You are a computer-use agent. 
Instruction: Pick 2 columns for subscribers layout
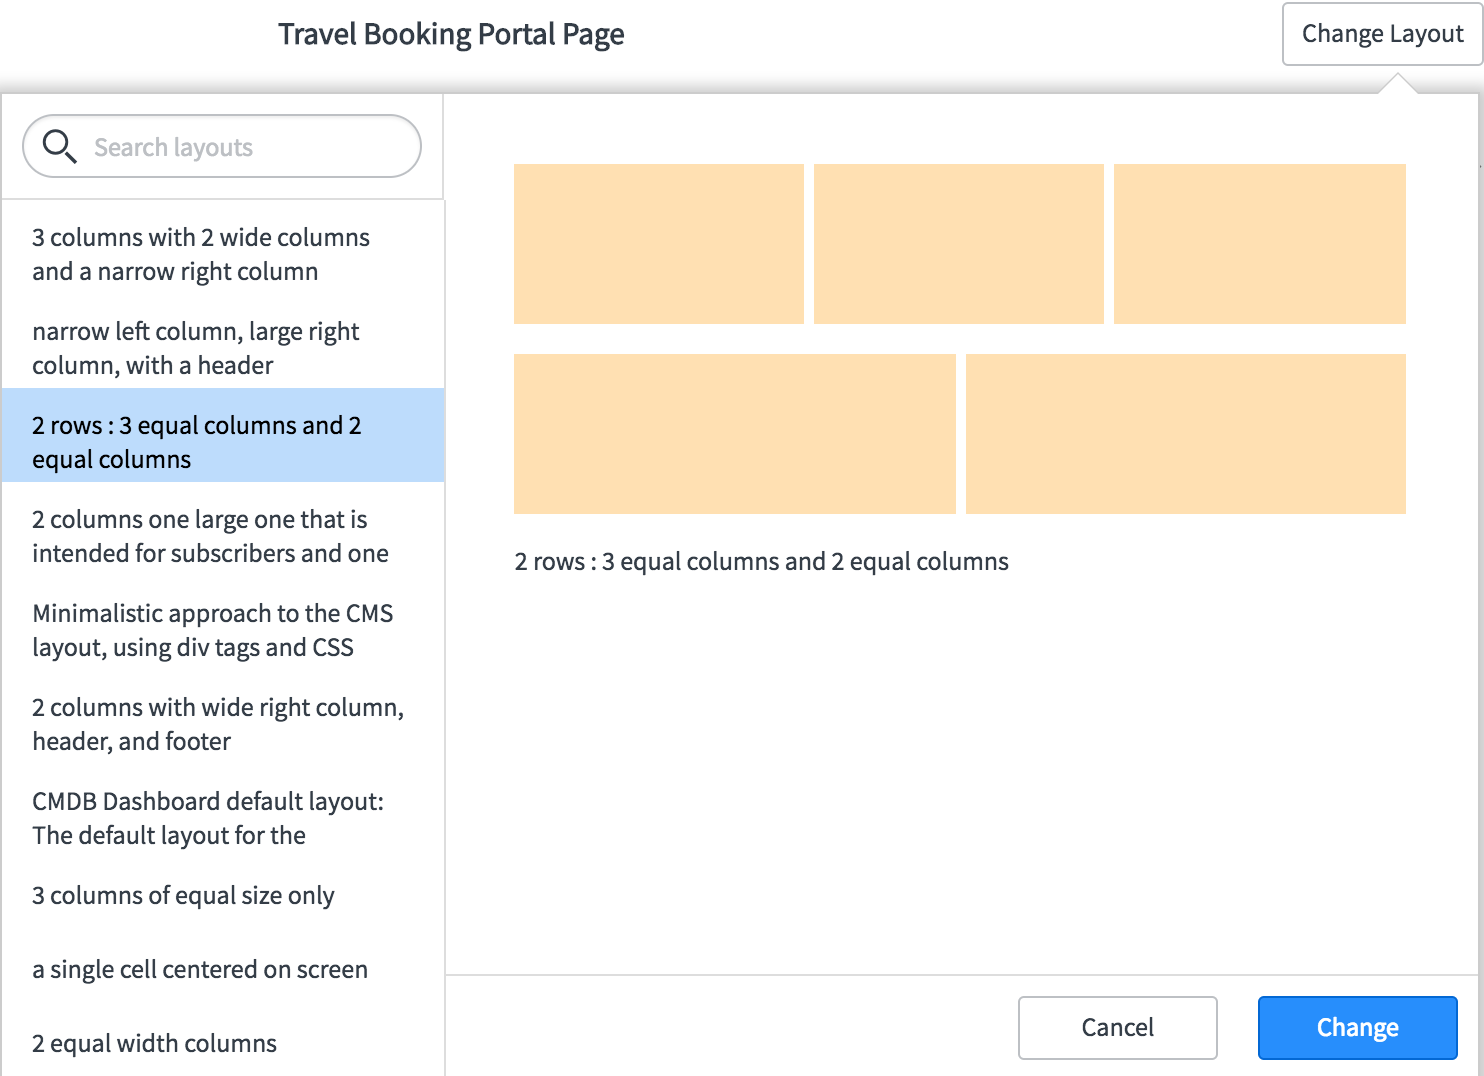click(x=223, y=536)
